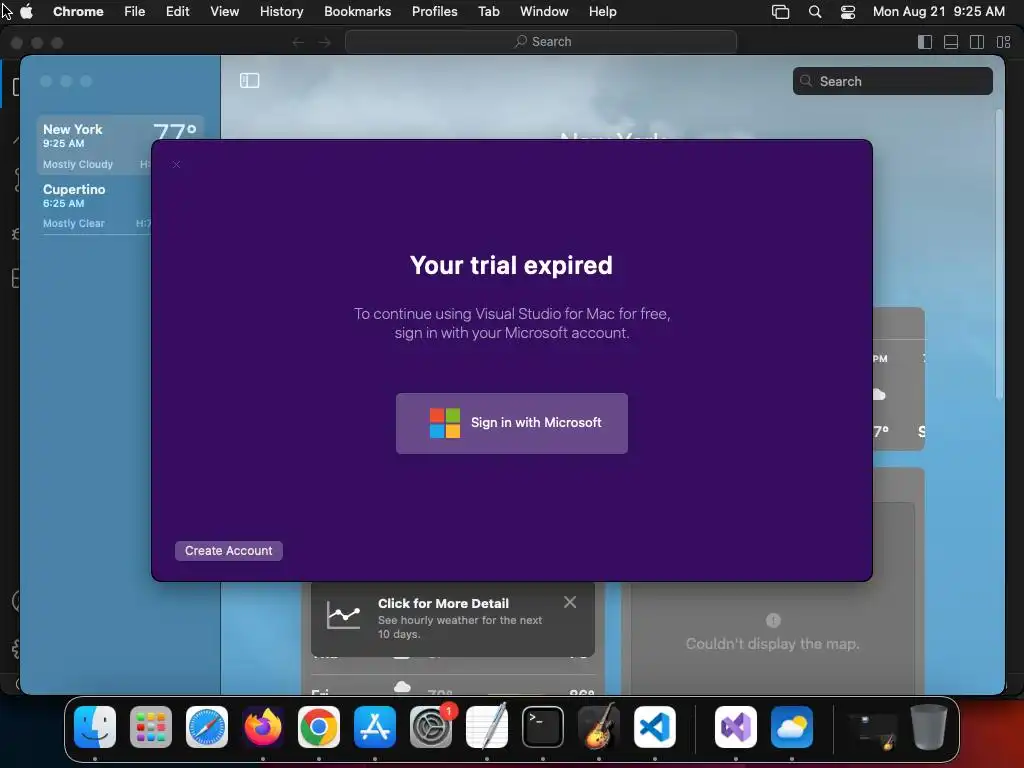
Task: Toggle the VS Code secondary sidebar layout icon
Action: click(x=977, y=42)
